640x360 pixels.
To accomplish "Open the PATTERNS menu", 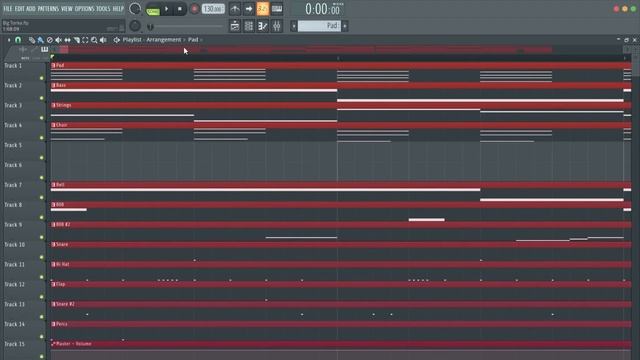I will (x=49, y=9).
